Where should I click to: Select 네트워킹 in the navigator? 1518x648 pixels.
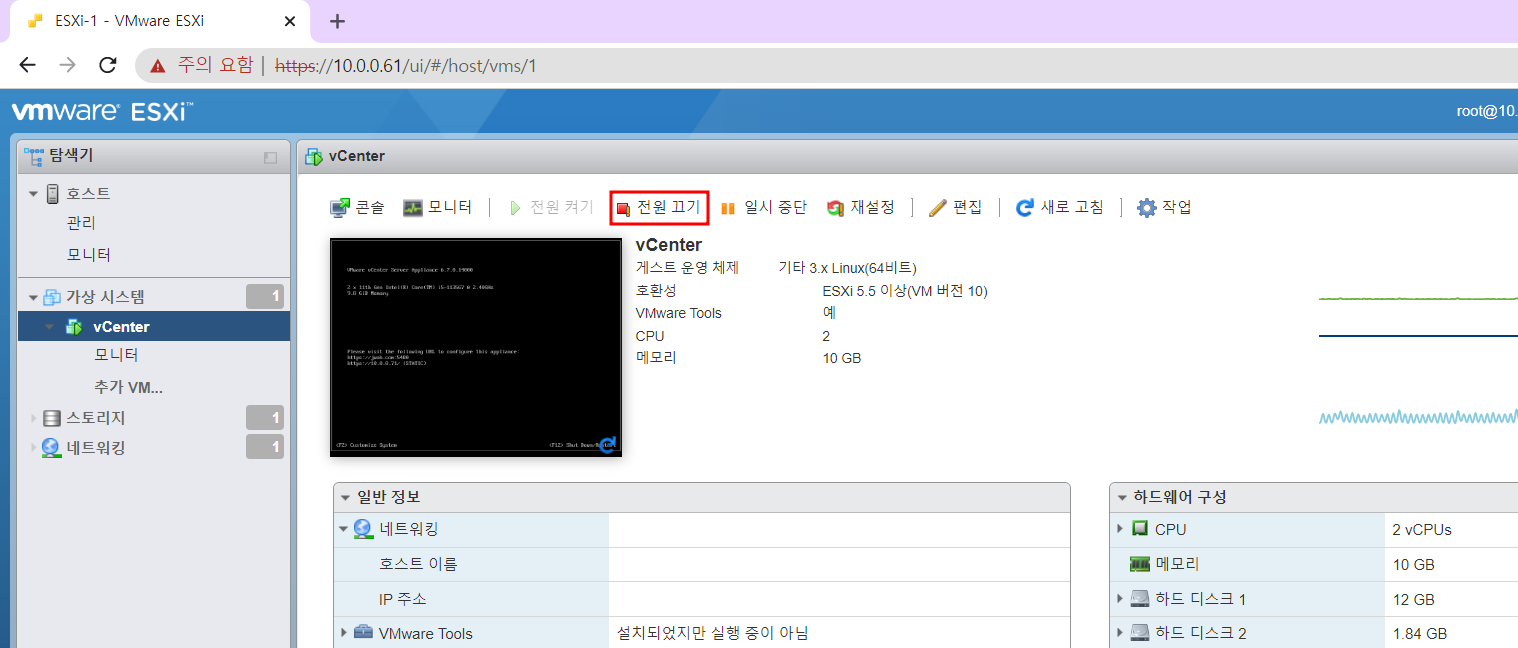96,448
